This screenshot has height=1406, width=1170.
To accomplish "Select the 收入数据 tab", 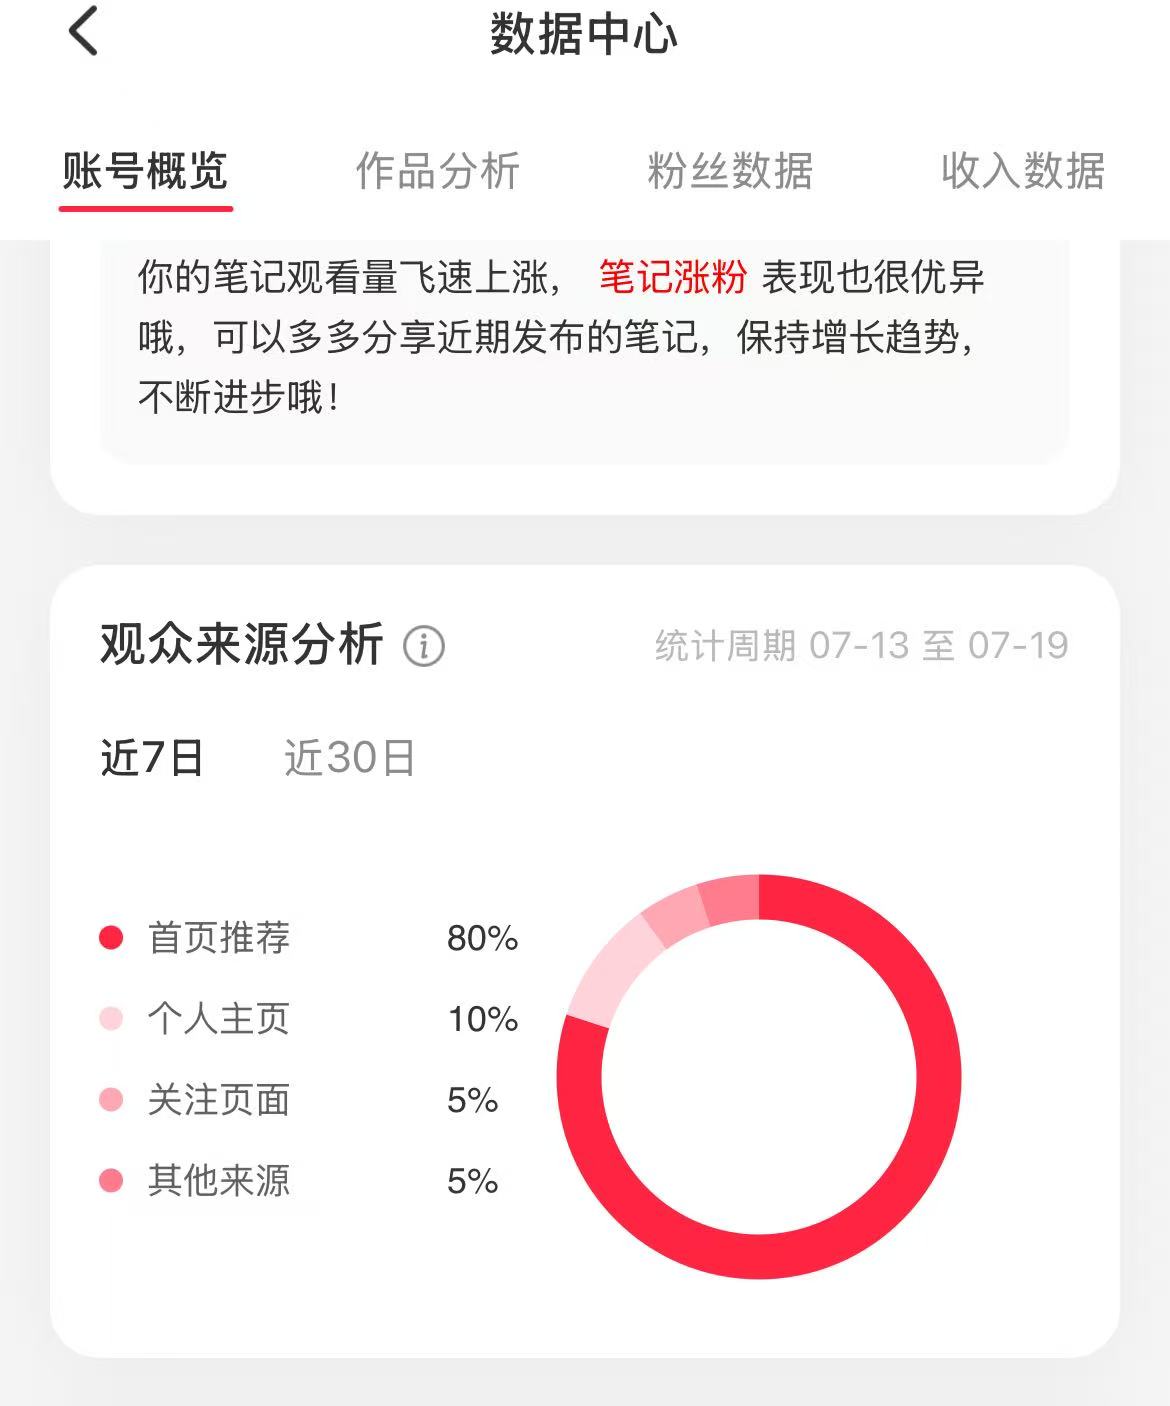I will click(x=1023, y=172).
